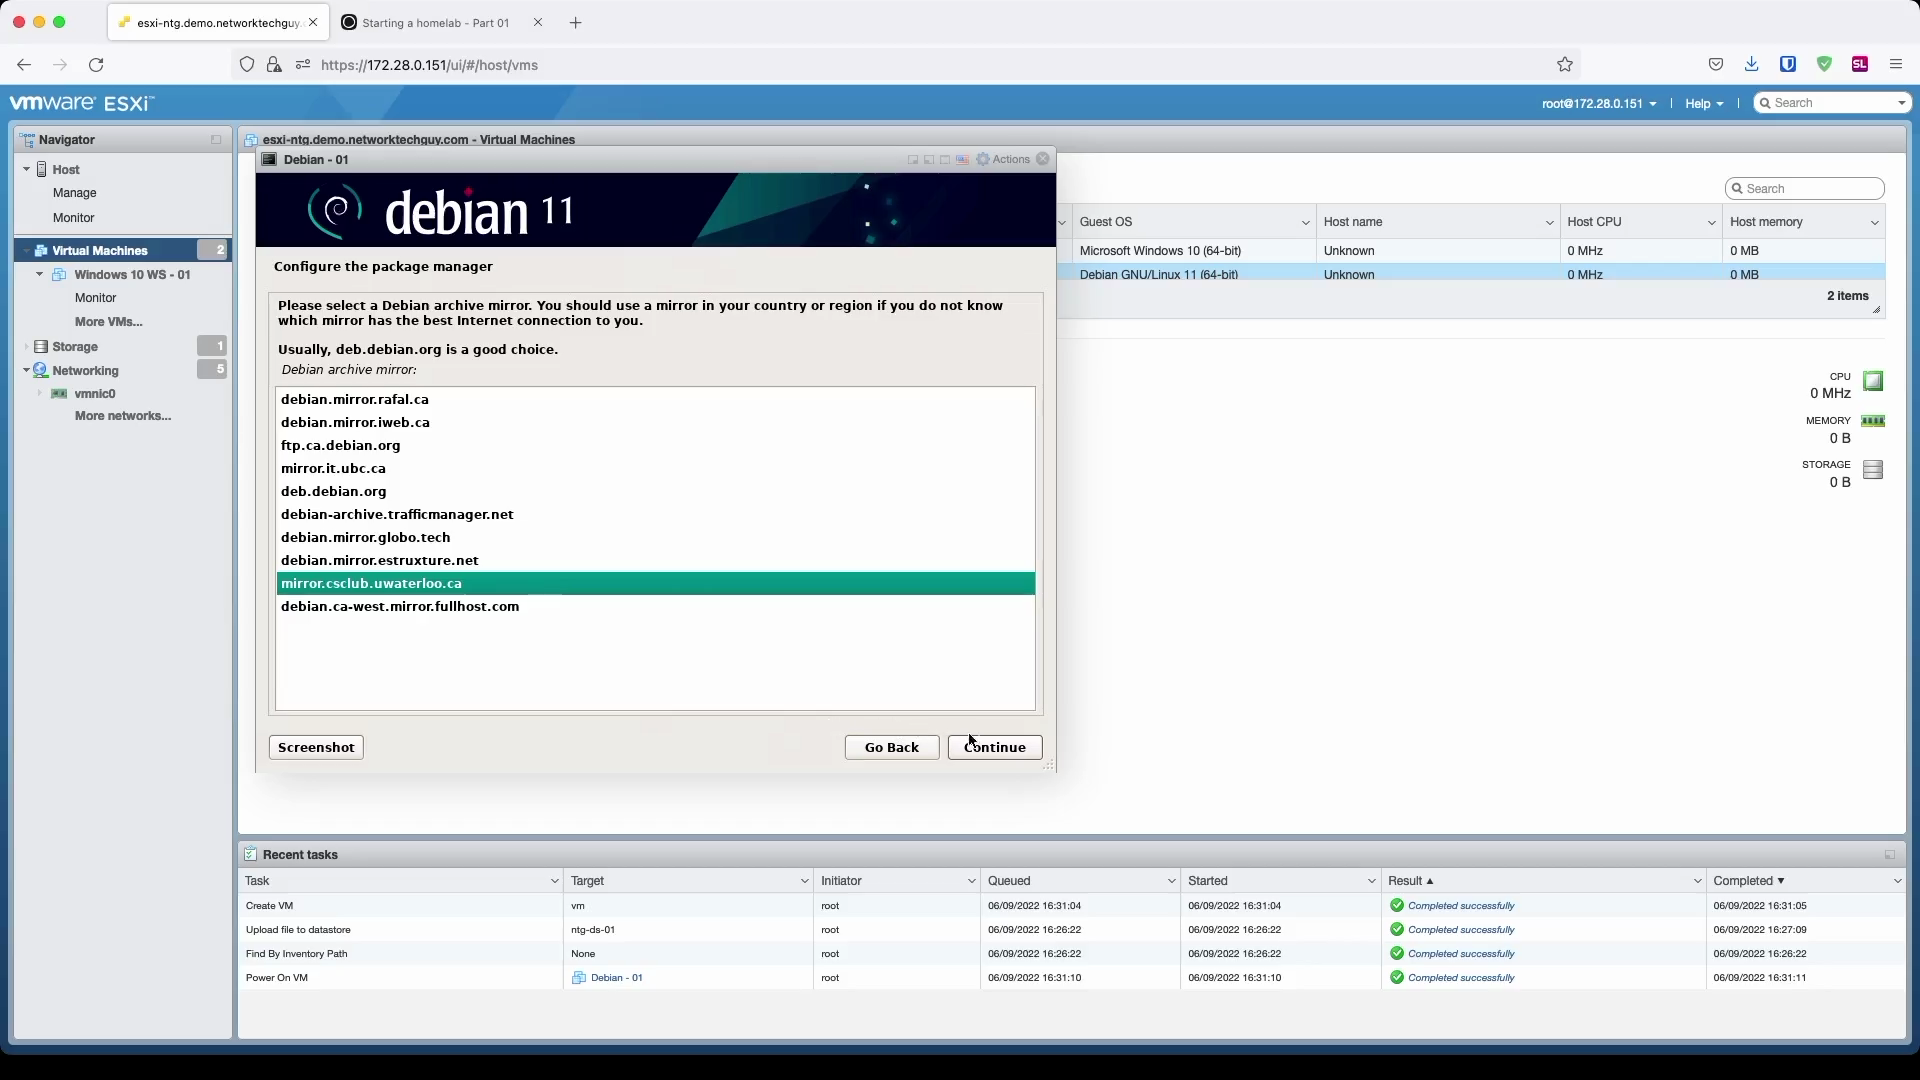Reload the page in browser
1920x1080 pixels.
click(x=96, y=65)
